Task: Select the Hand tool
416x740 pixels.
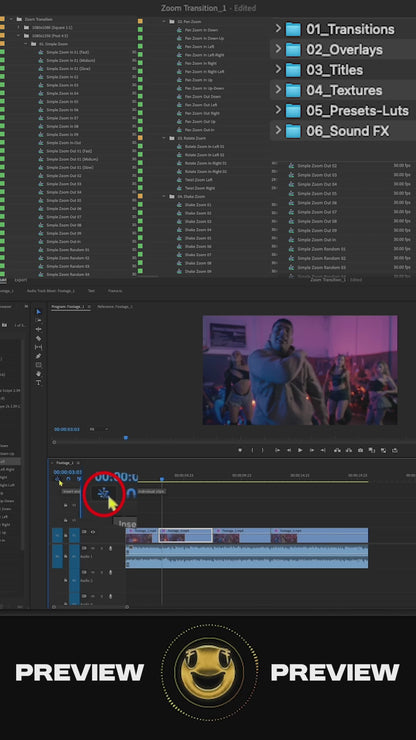Action: click(x=39, y=374)
